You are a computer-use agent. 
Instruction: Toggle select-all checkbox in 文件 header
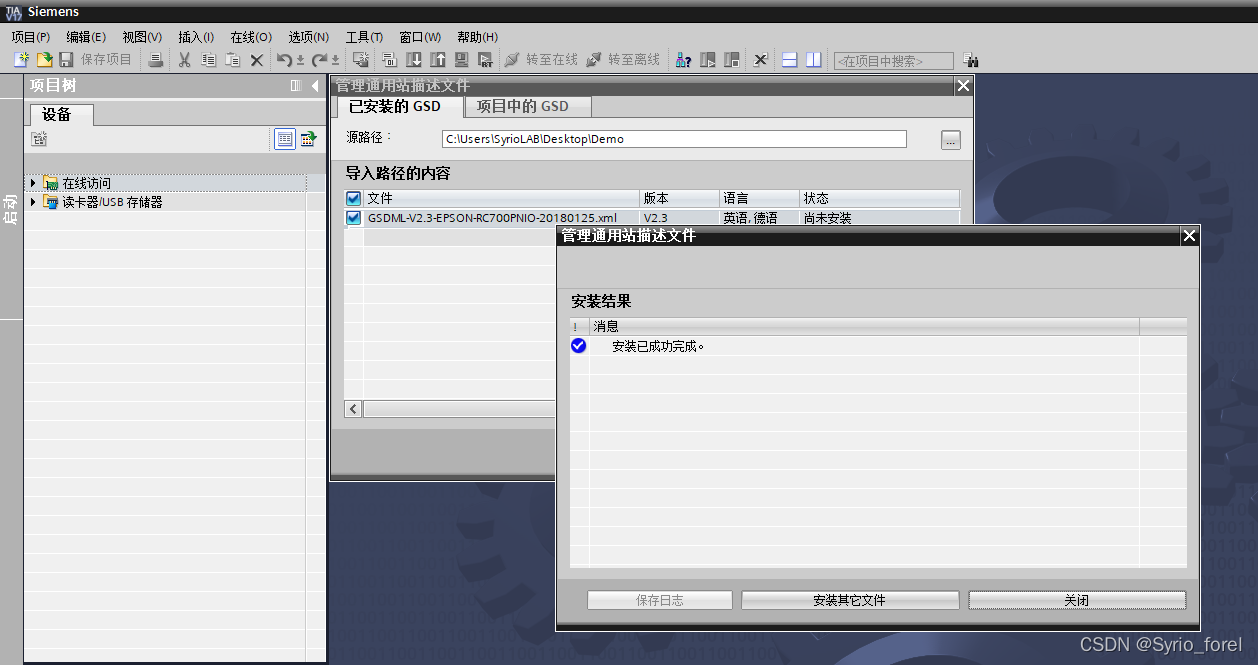[353, 198]
